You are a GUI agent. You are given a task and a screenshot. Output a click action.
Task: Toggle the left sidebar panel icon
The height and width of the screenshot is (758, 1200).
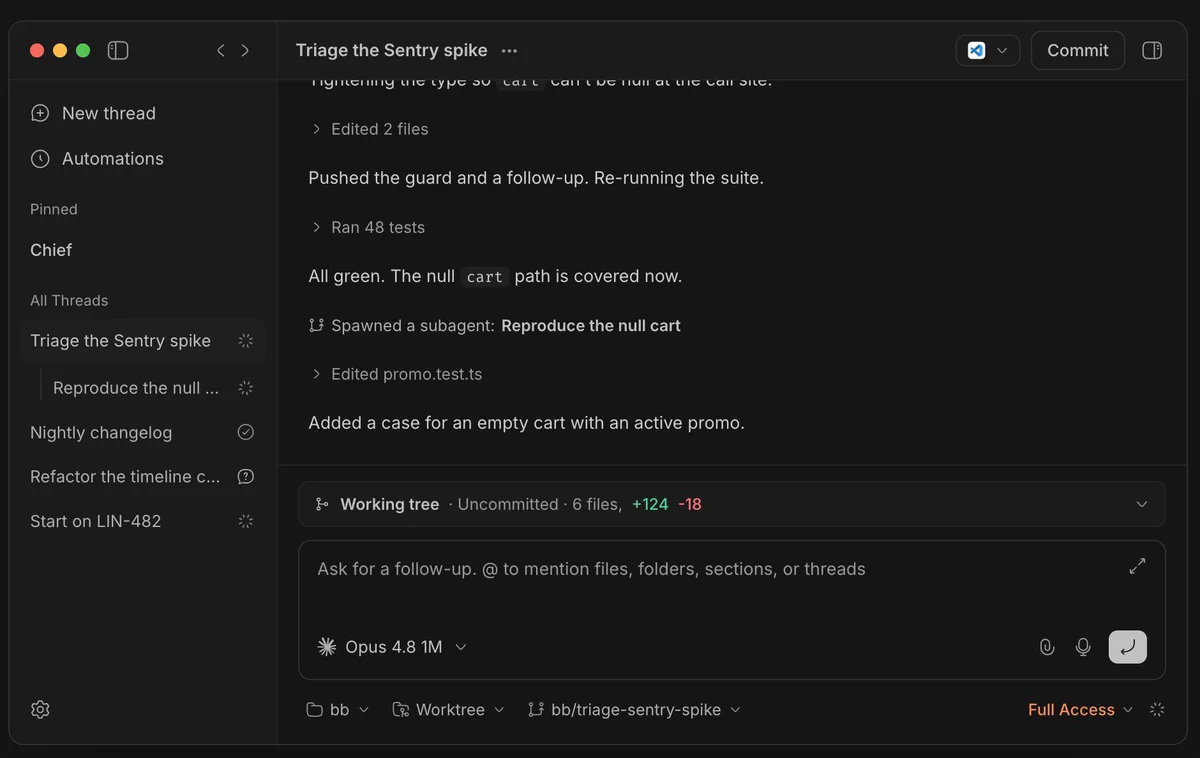click(x=118, y=50)
